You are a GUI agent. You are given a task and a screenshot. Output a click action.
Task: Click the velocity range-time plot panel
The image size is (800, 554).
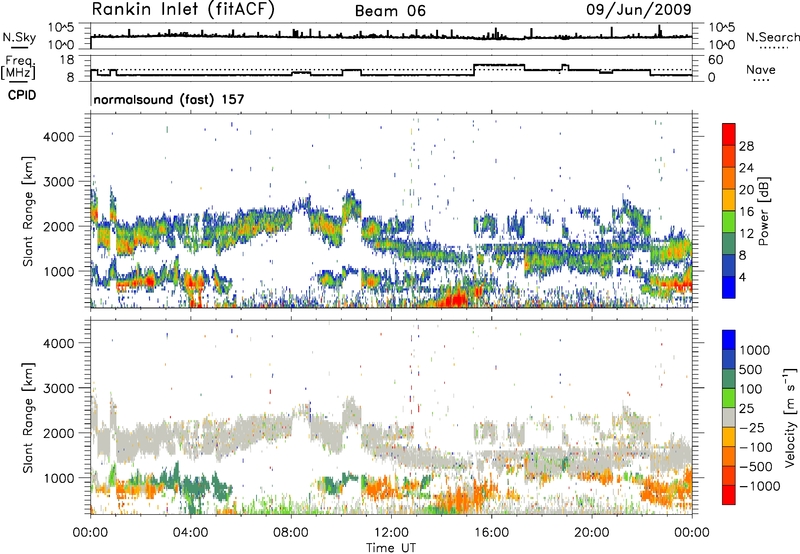click(391, 417)
